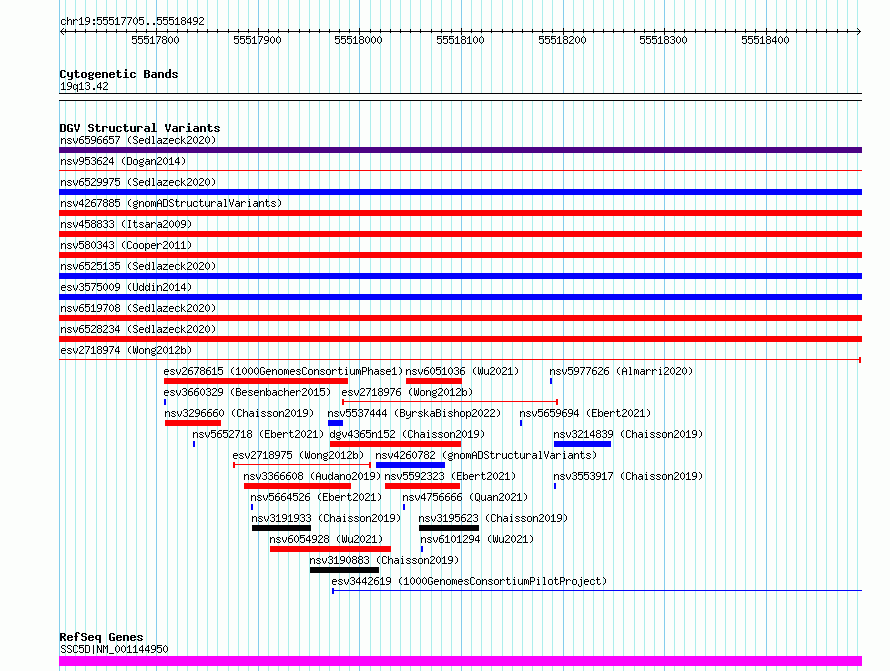
Task: Open the nsv580343 (Cooper2011) variant
Action: coord(126,245)
